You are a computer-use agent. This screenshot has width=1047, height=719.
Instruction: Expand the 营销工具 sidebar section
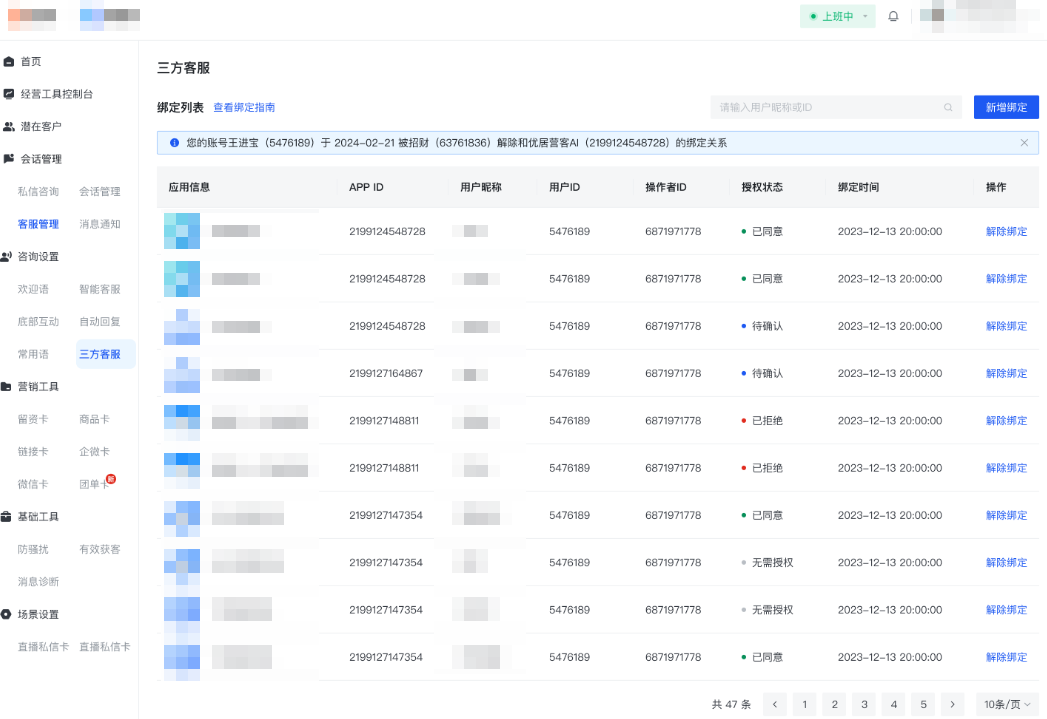38,387
